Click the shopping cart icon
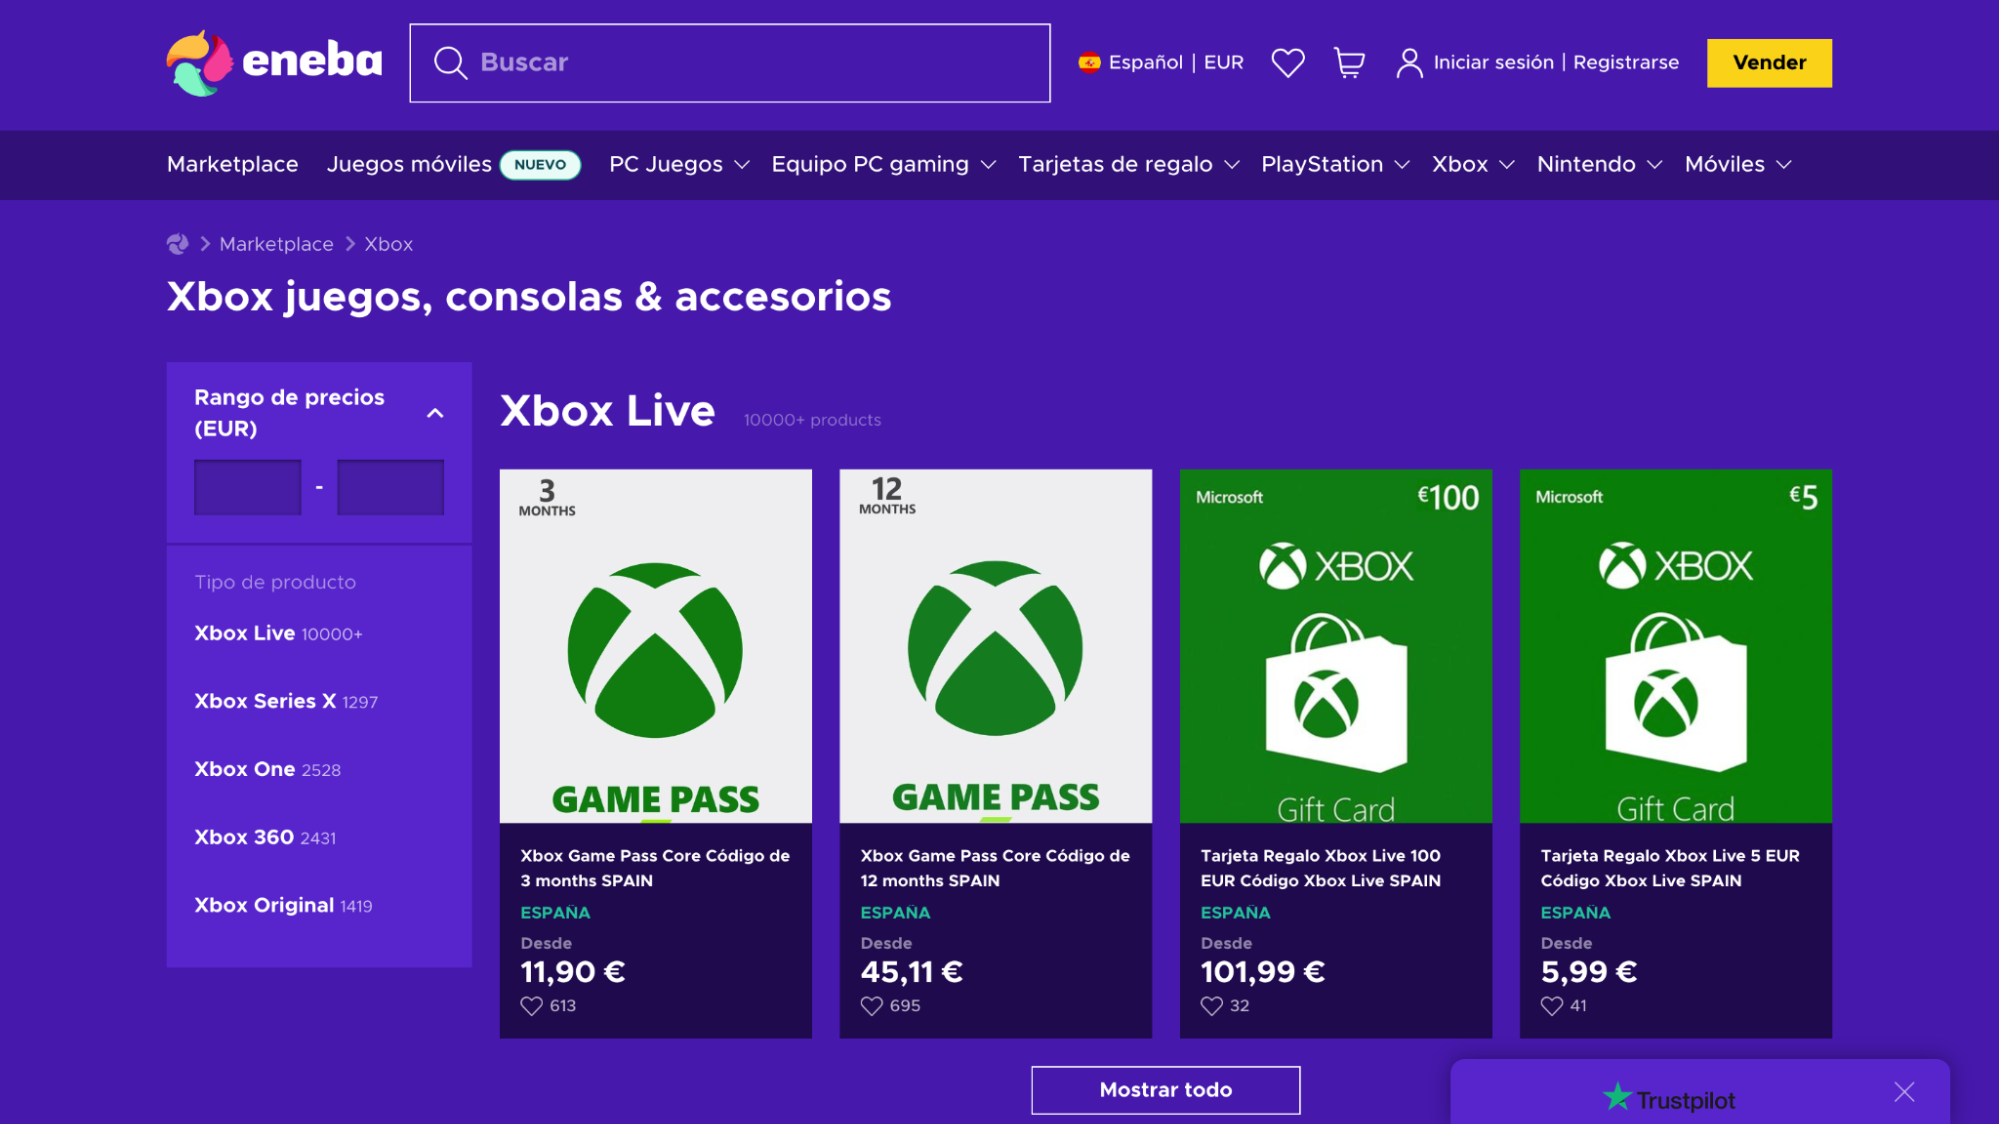1999x1125 pixels. click(1348, 62)
